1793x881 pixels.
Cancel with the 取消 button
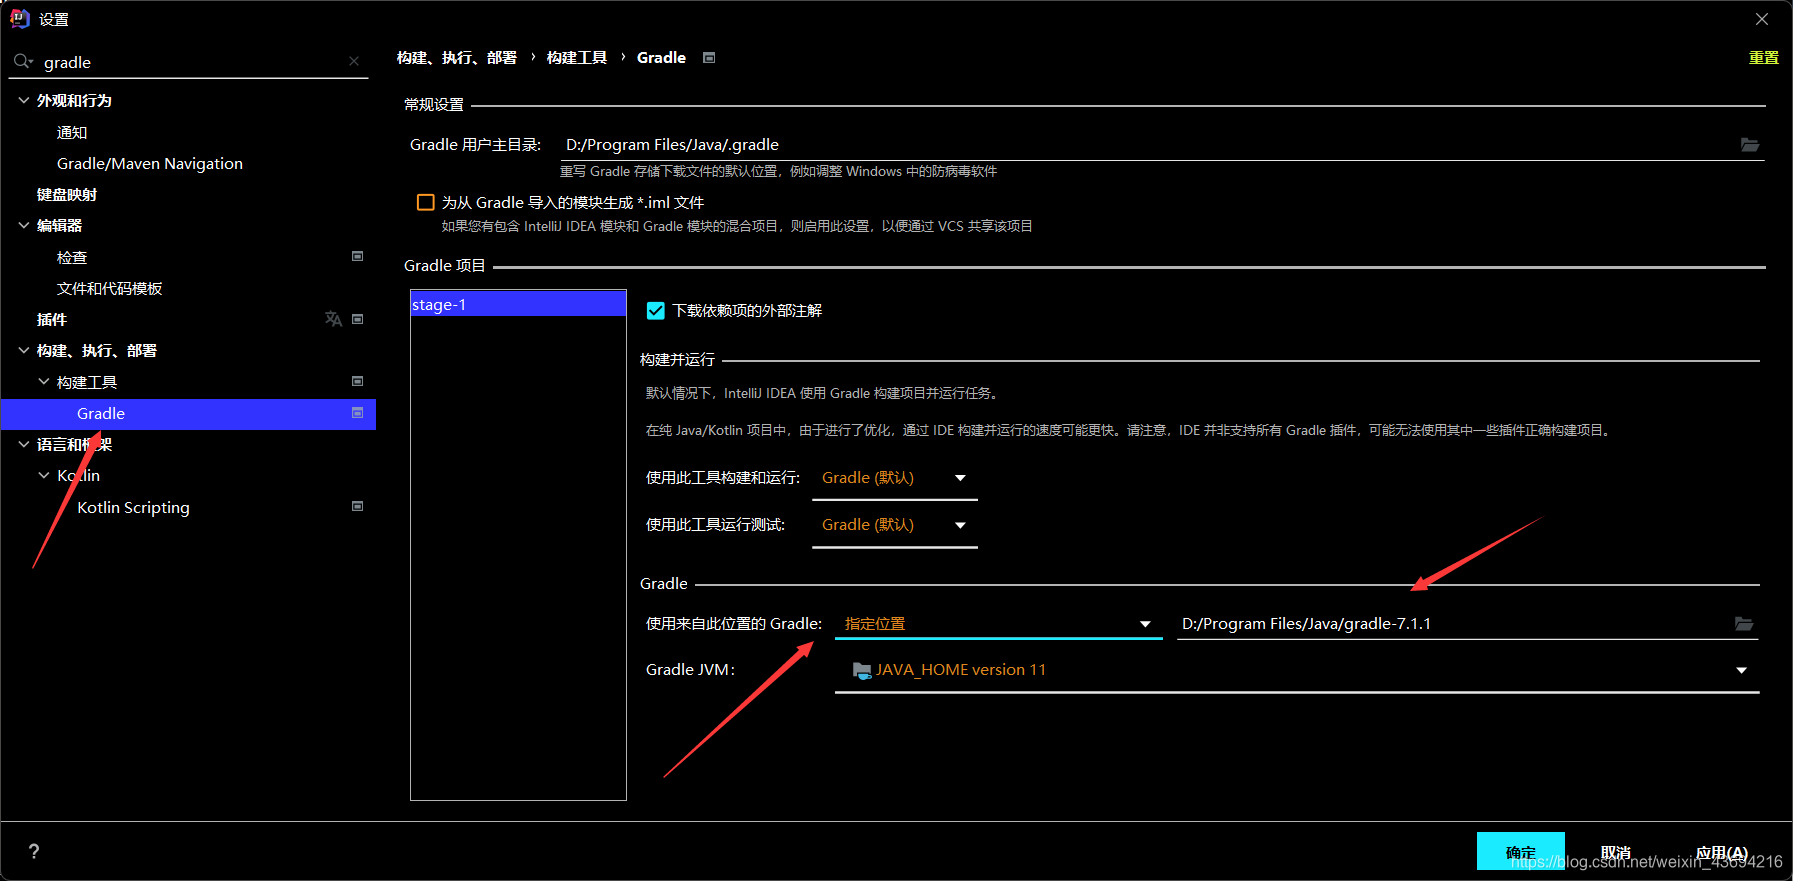click(1616, 852)
